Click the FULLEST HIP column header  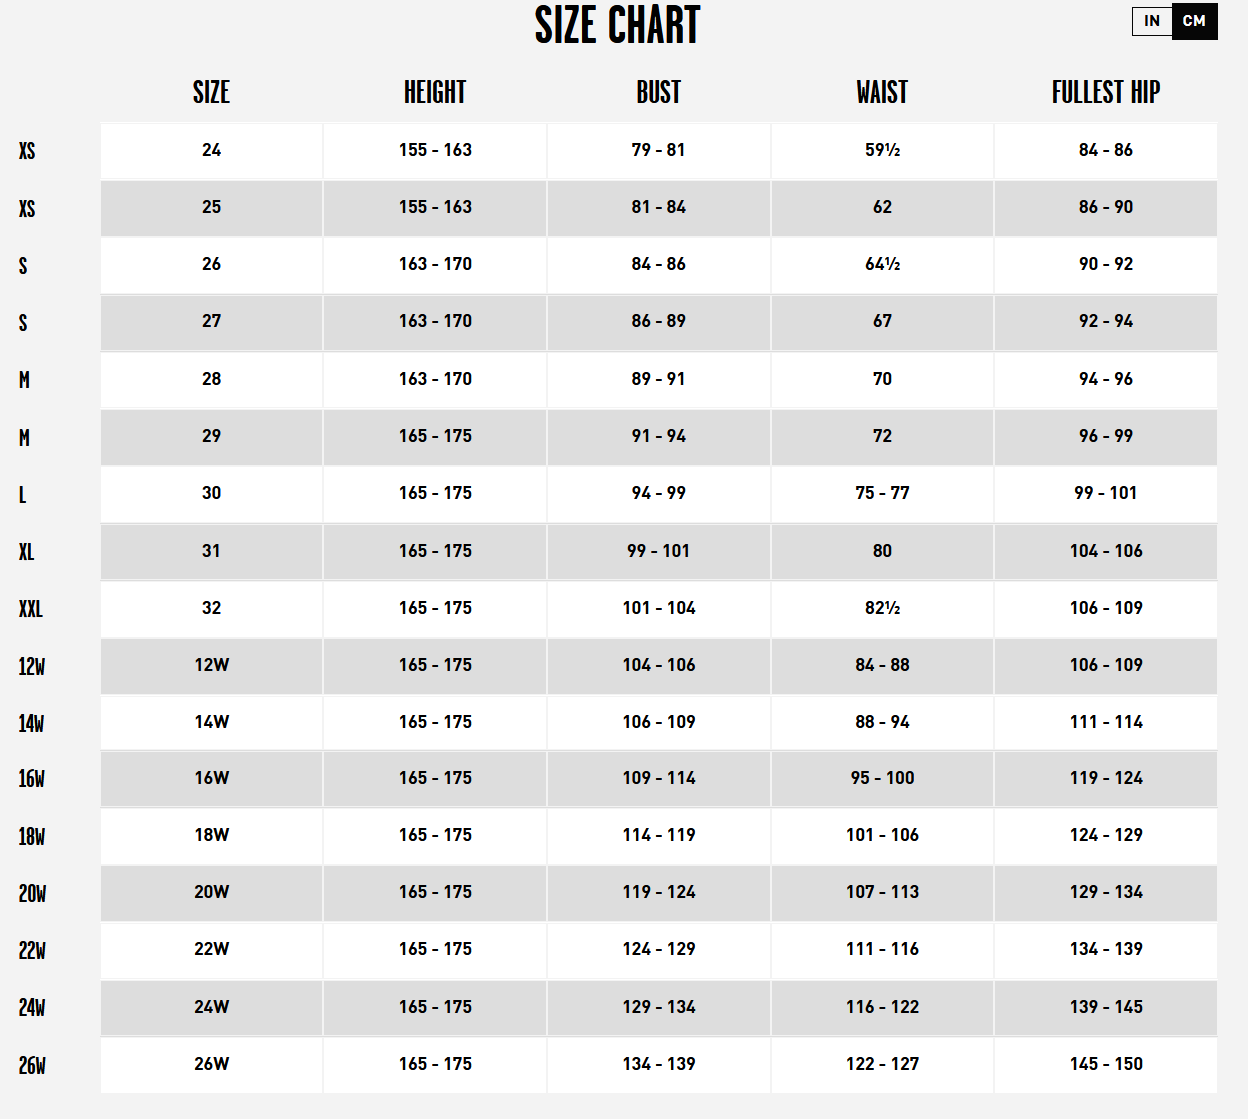(1105, 93)
